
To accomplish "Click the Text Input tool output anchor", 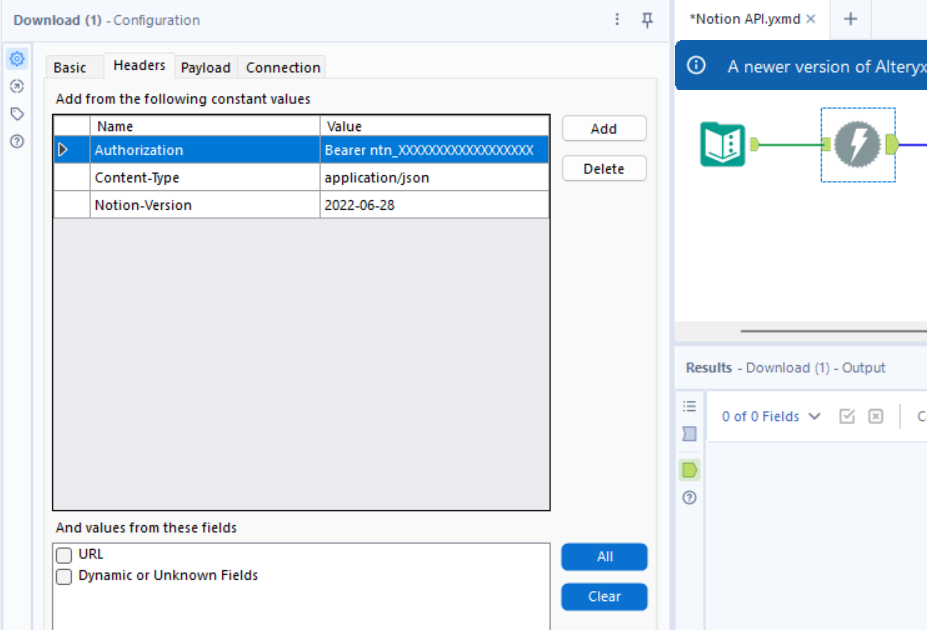I will coord(754,144).
